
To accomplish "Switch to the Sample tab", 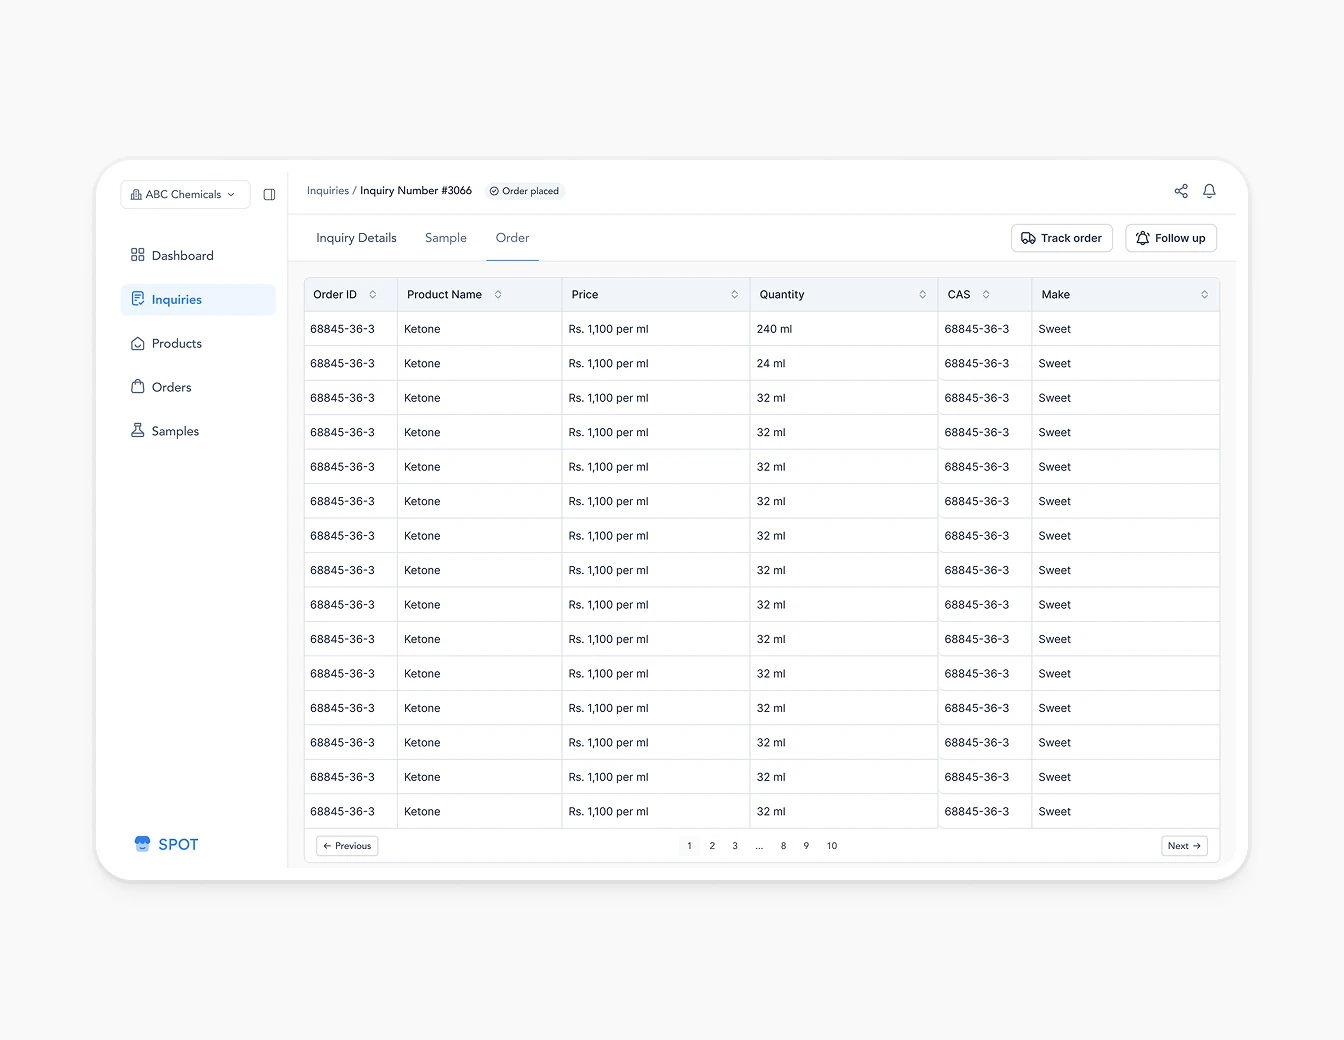I will tap(446, 238).
